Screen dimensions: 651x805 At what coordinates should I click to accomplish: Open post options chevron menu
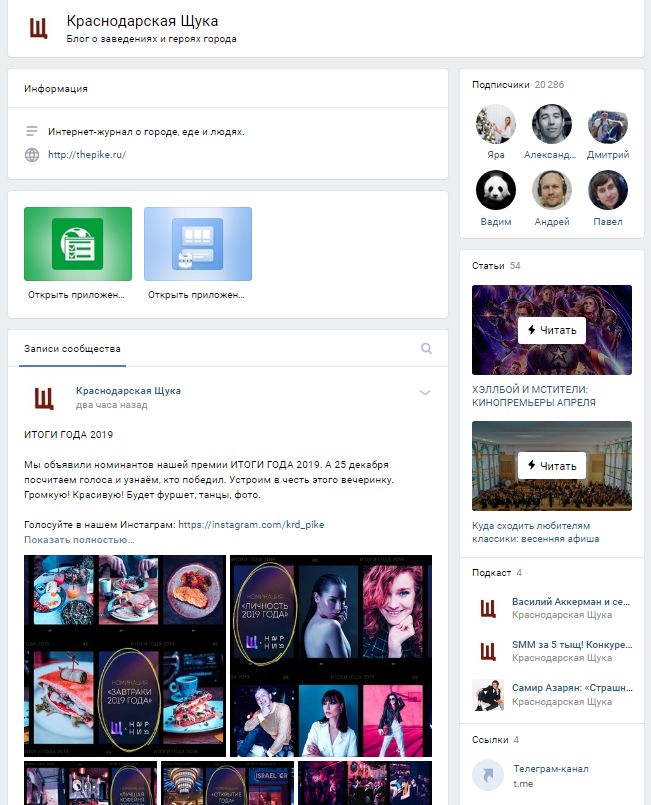tap(425, 393)
